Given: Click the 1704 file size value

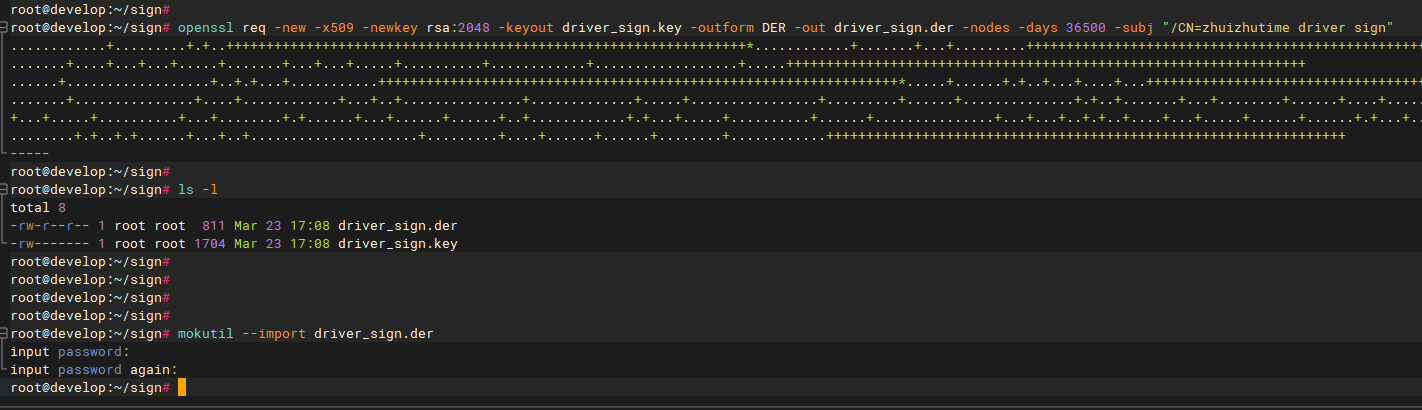Looking at the screenshot, I should pyautogui.click(x=210, y=243).
